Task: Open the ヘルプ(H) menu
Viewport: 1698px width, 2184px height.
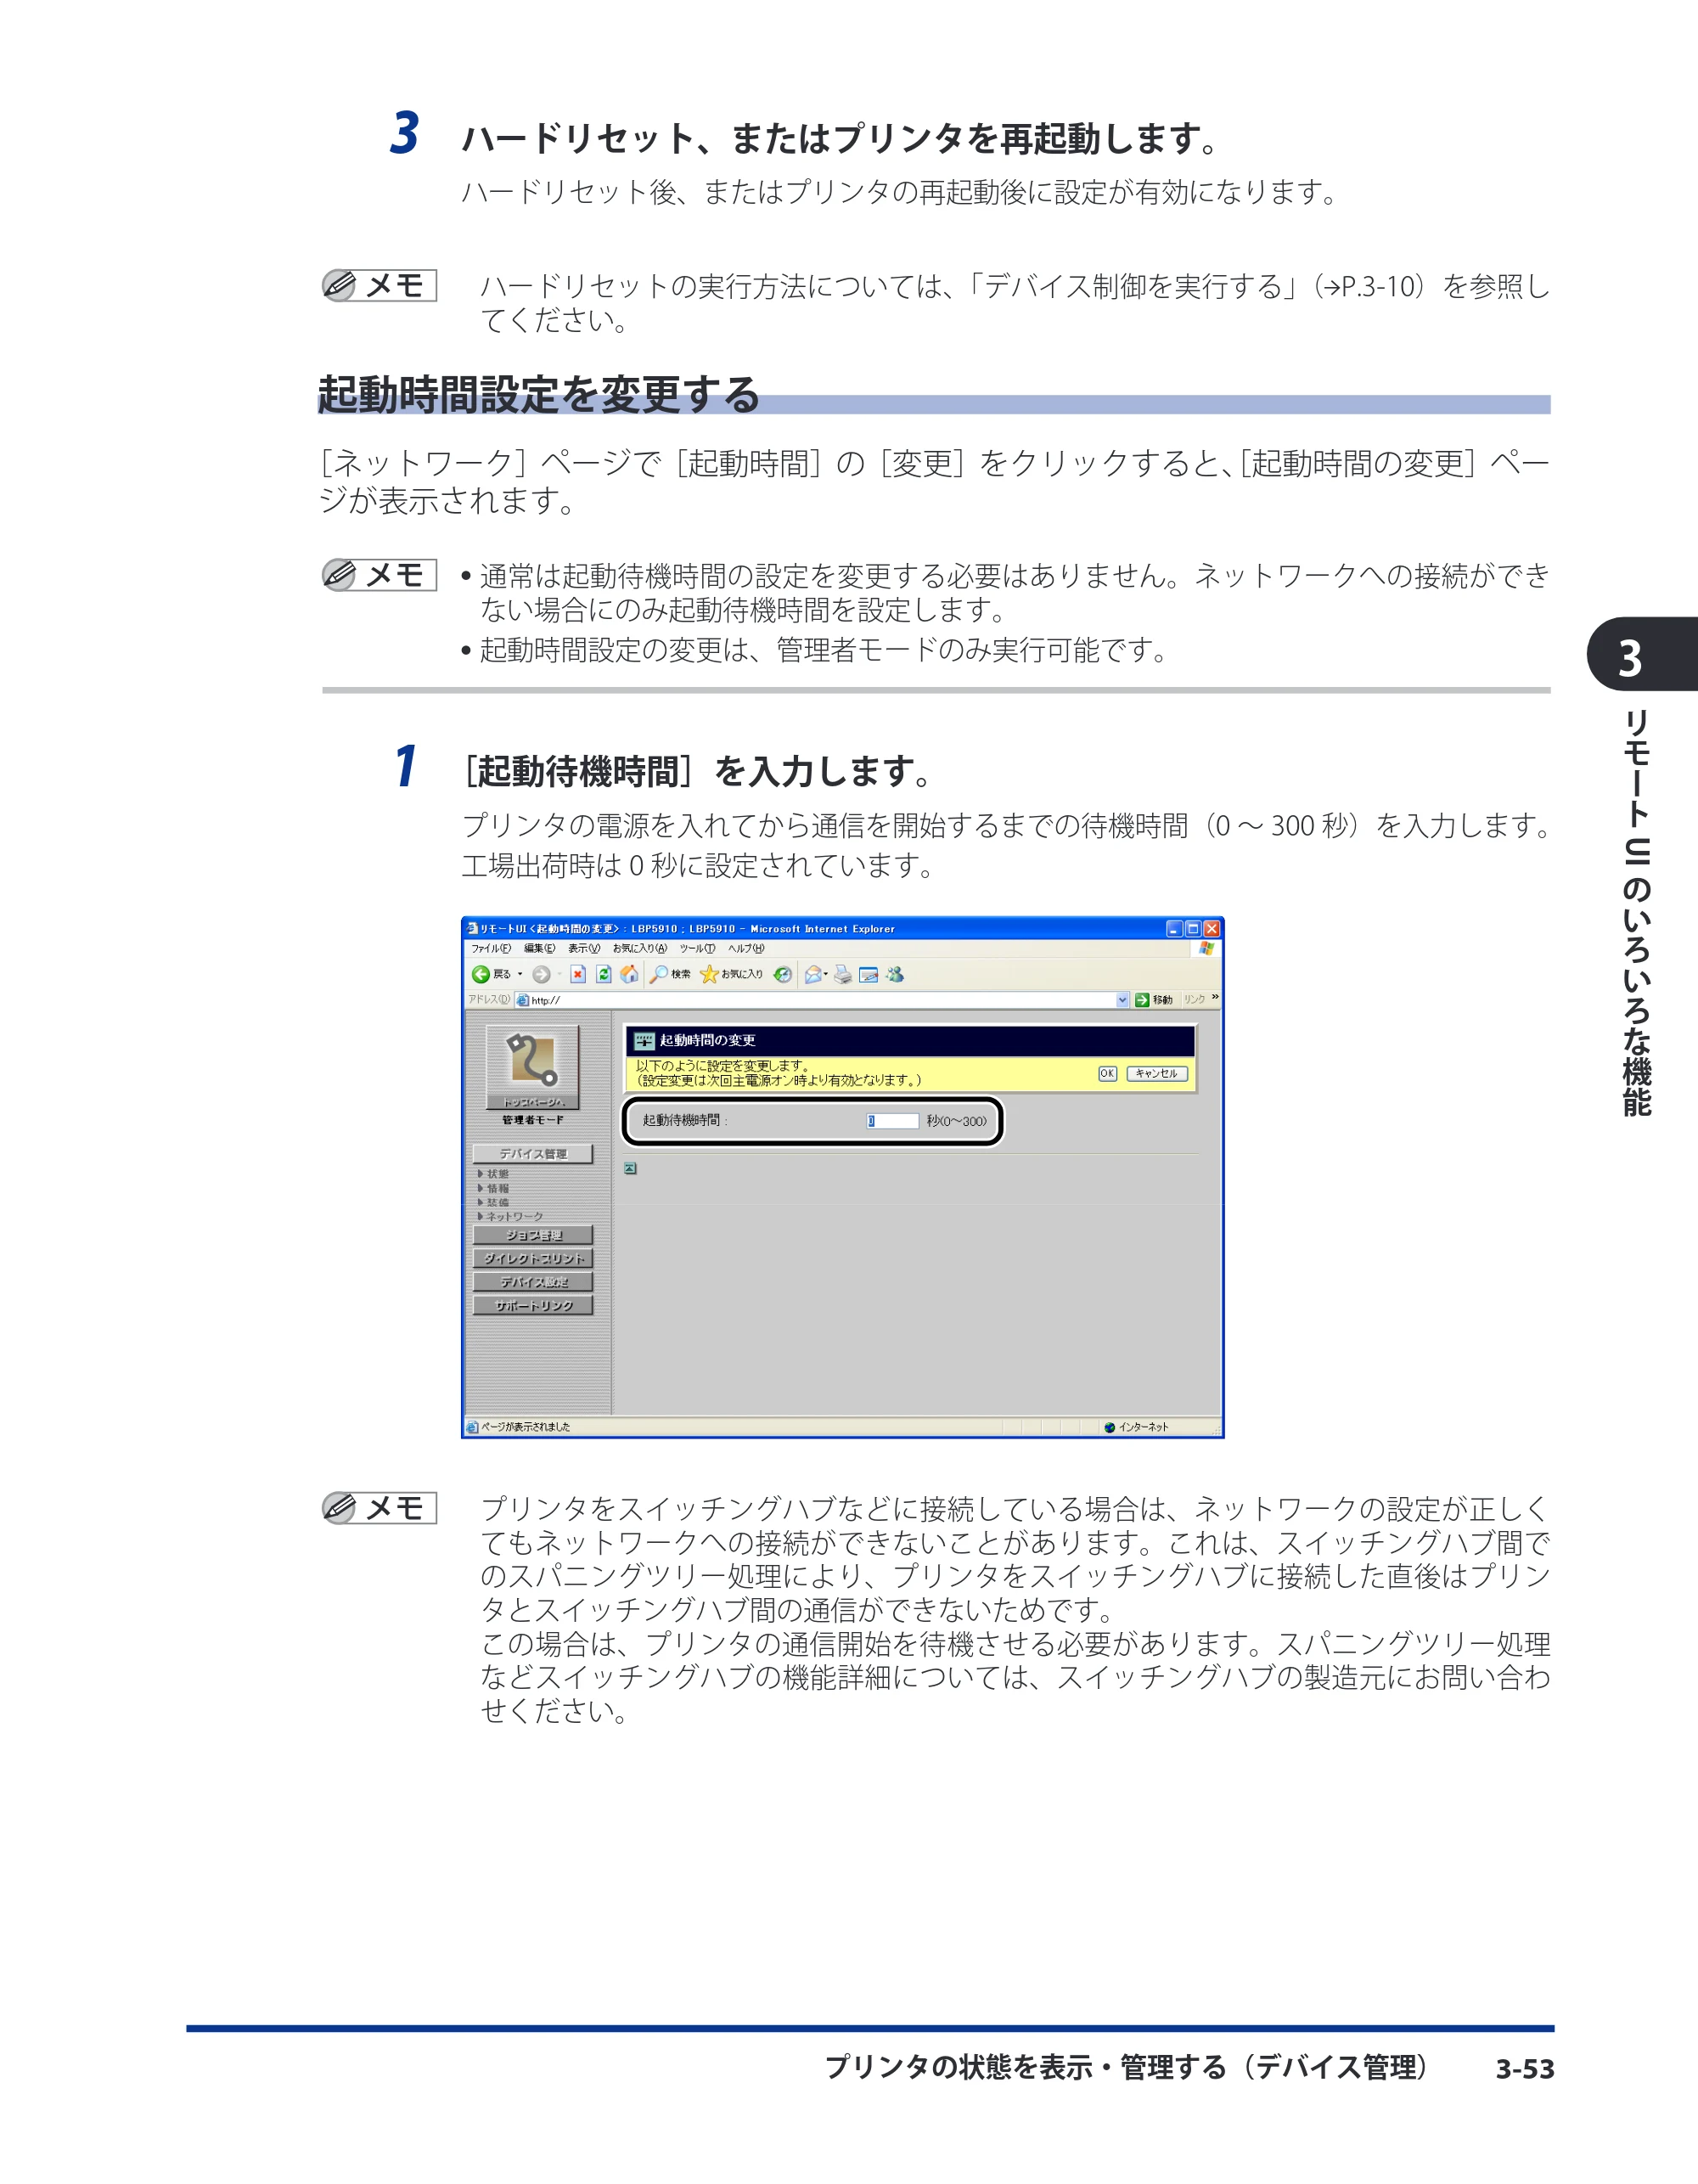Action: [746, 948]
